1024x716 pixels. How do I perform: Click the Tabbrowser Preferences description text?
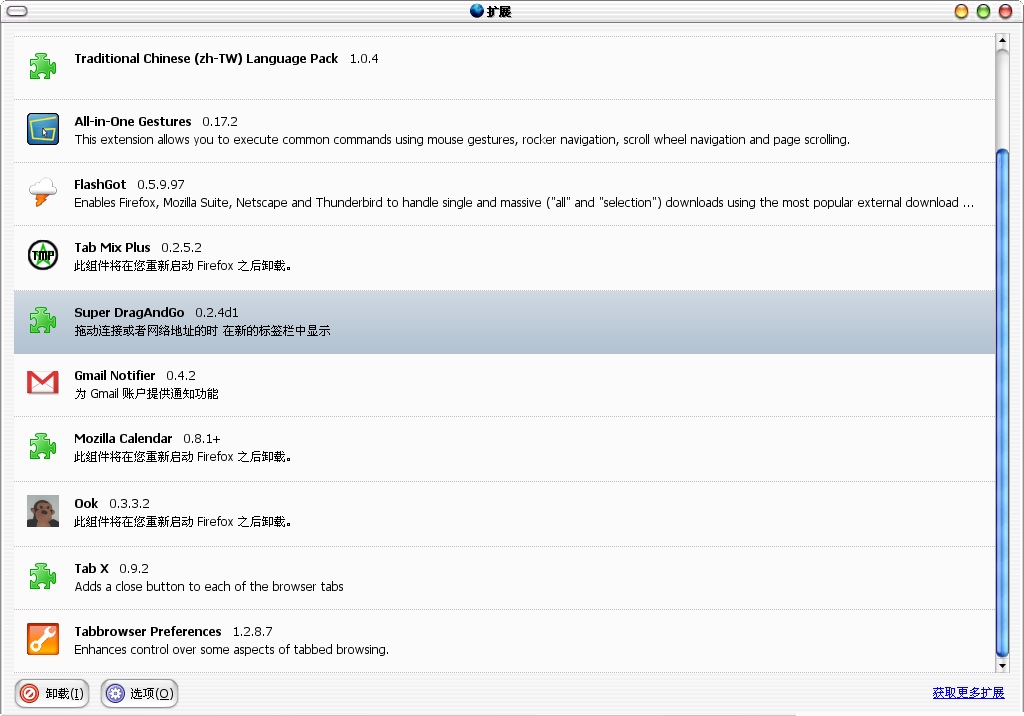pos(231,649)
